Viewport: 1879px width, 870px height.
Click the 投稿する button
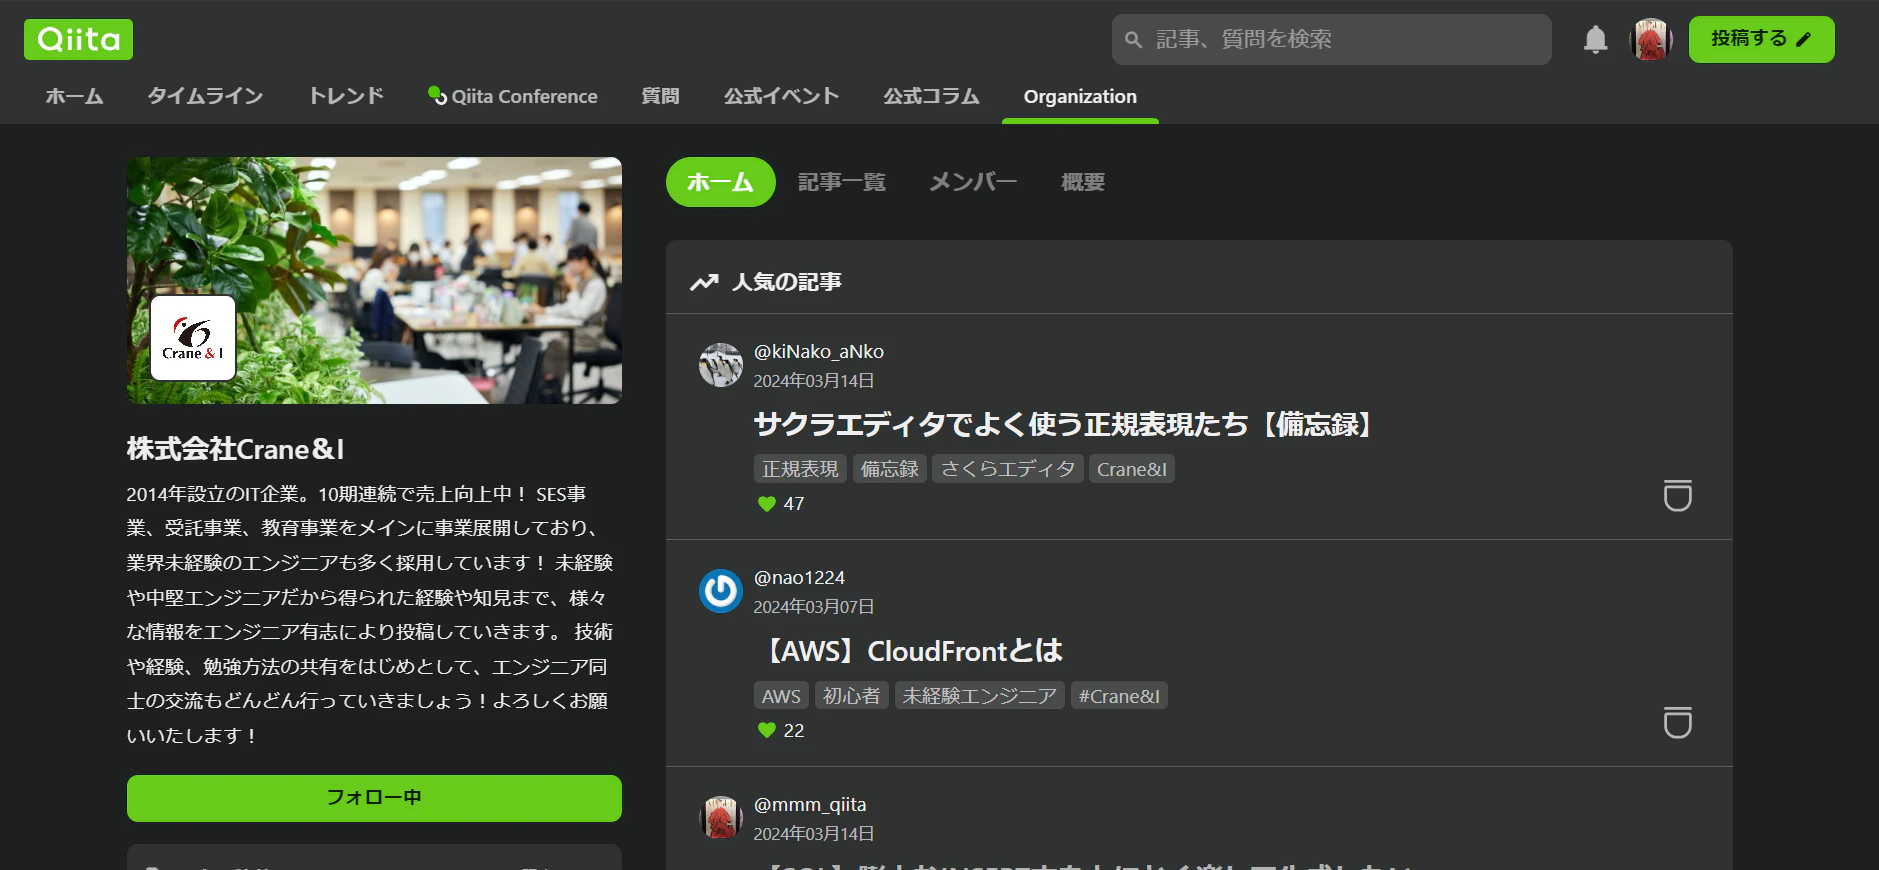click(1761, 39)
